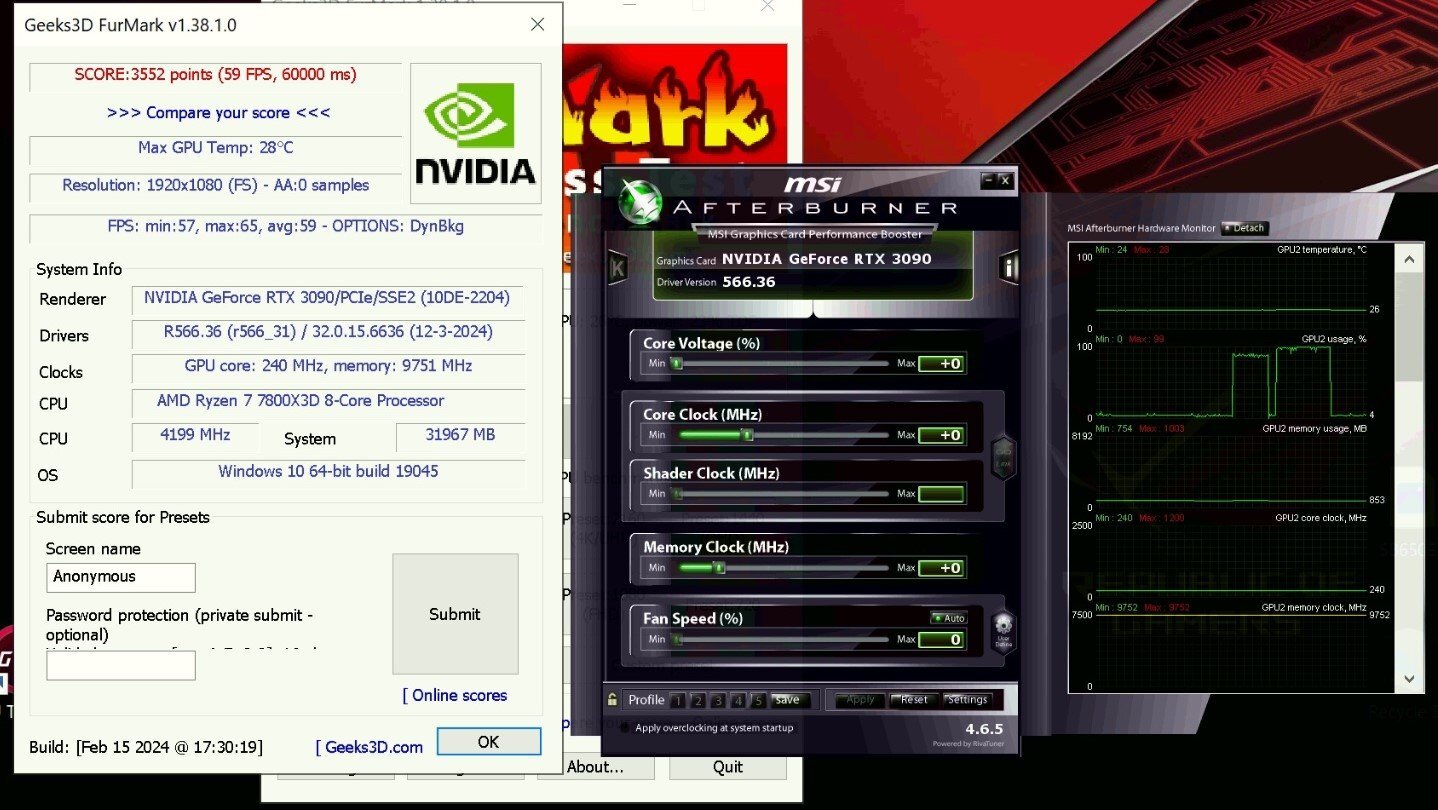Screen dimensions: 1438x810
Task: Toggle profile lock padlock icon
Action: 612,699
